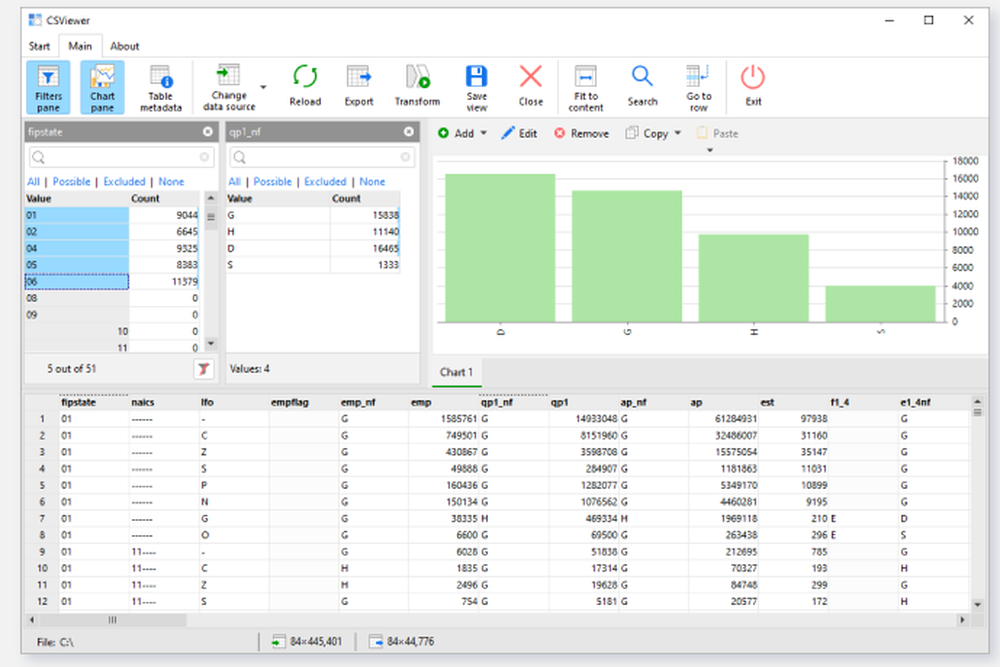Click Remove chart button
Screen dimensions: 1000x667
coord(581,133)
